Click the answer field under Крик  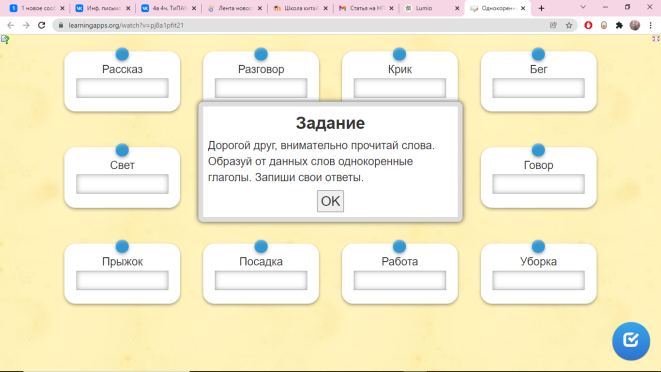pyautogui.click(x=400, y=88)
